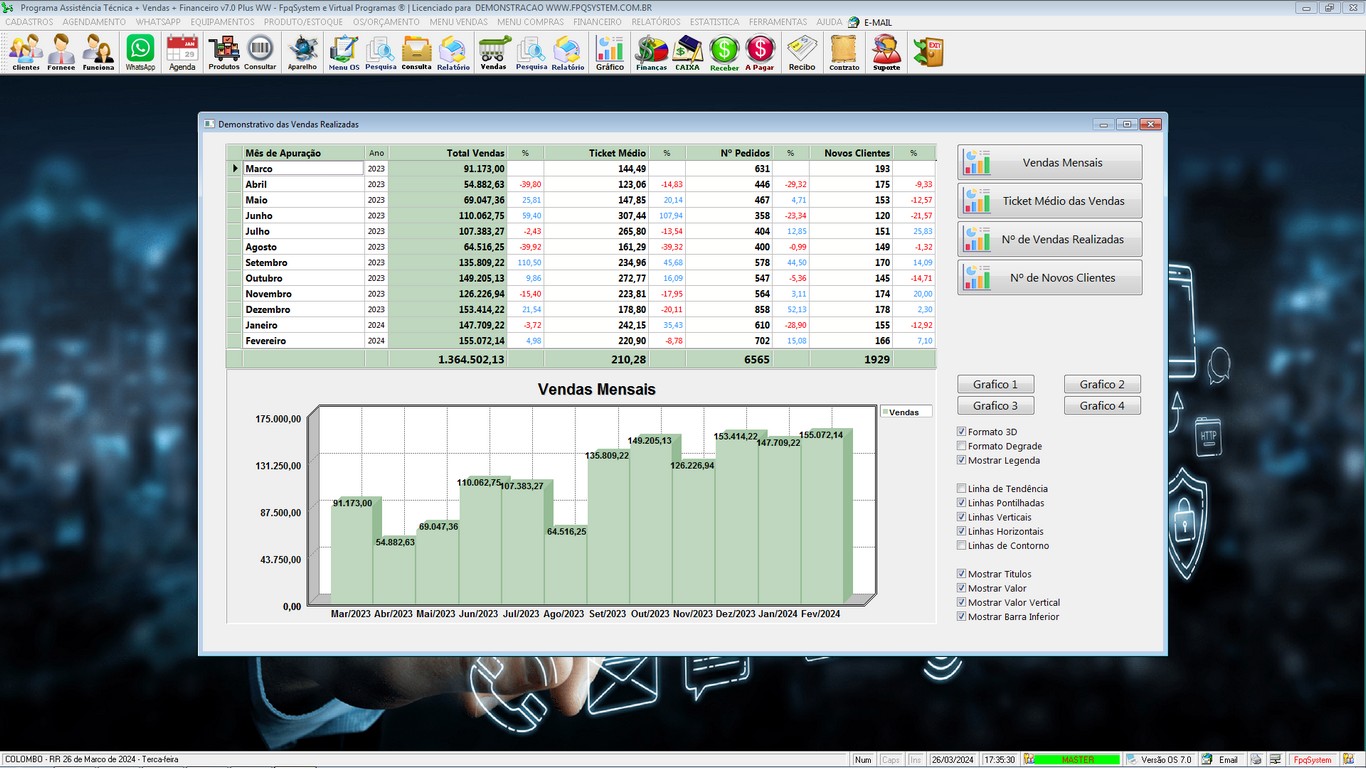The image size is (1366, 768).
Task: Toggle the Mostrar Valor checkbox
Action: click(962, 588)
